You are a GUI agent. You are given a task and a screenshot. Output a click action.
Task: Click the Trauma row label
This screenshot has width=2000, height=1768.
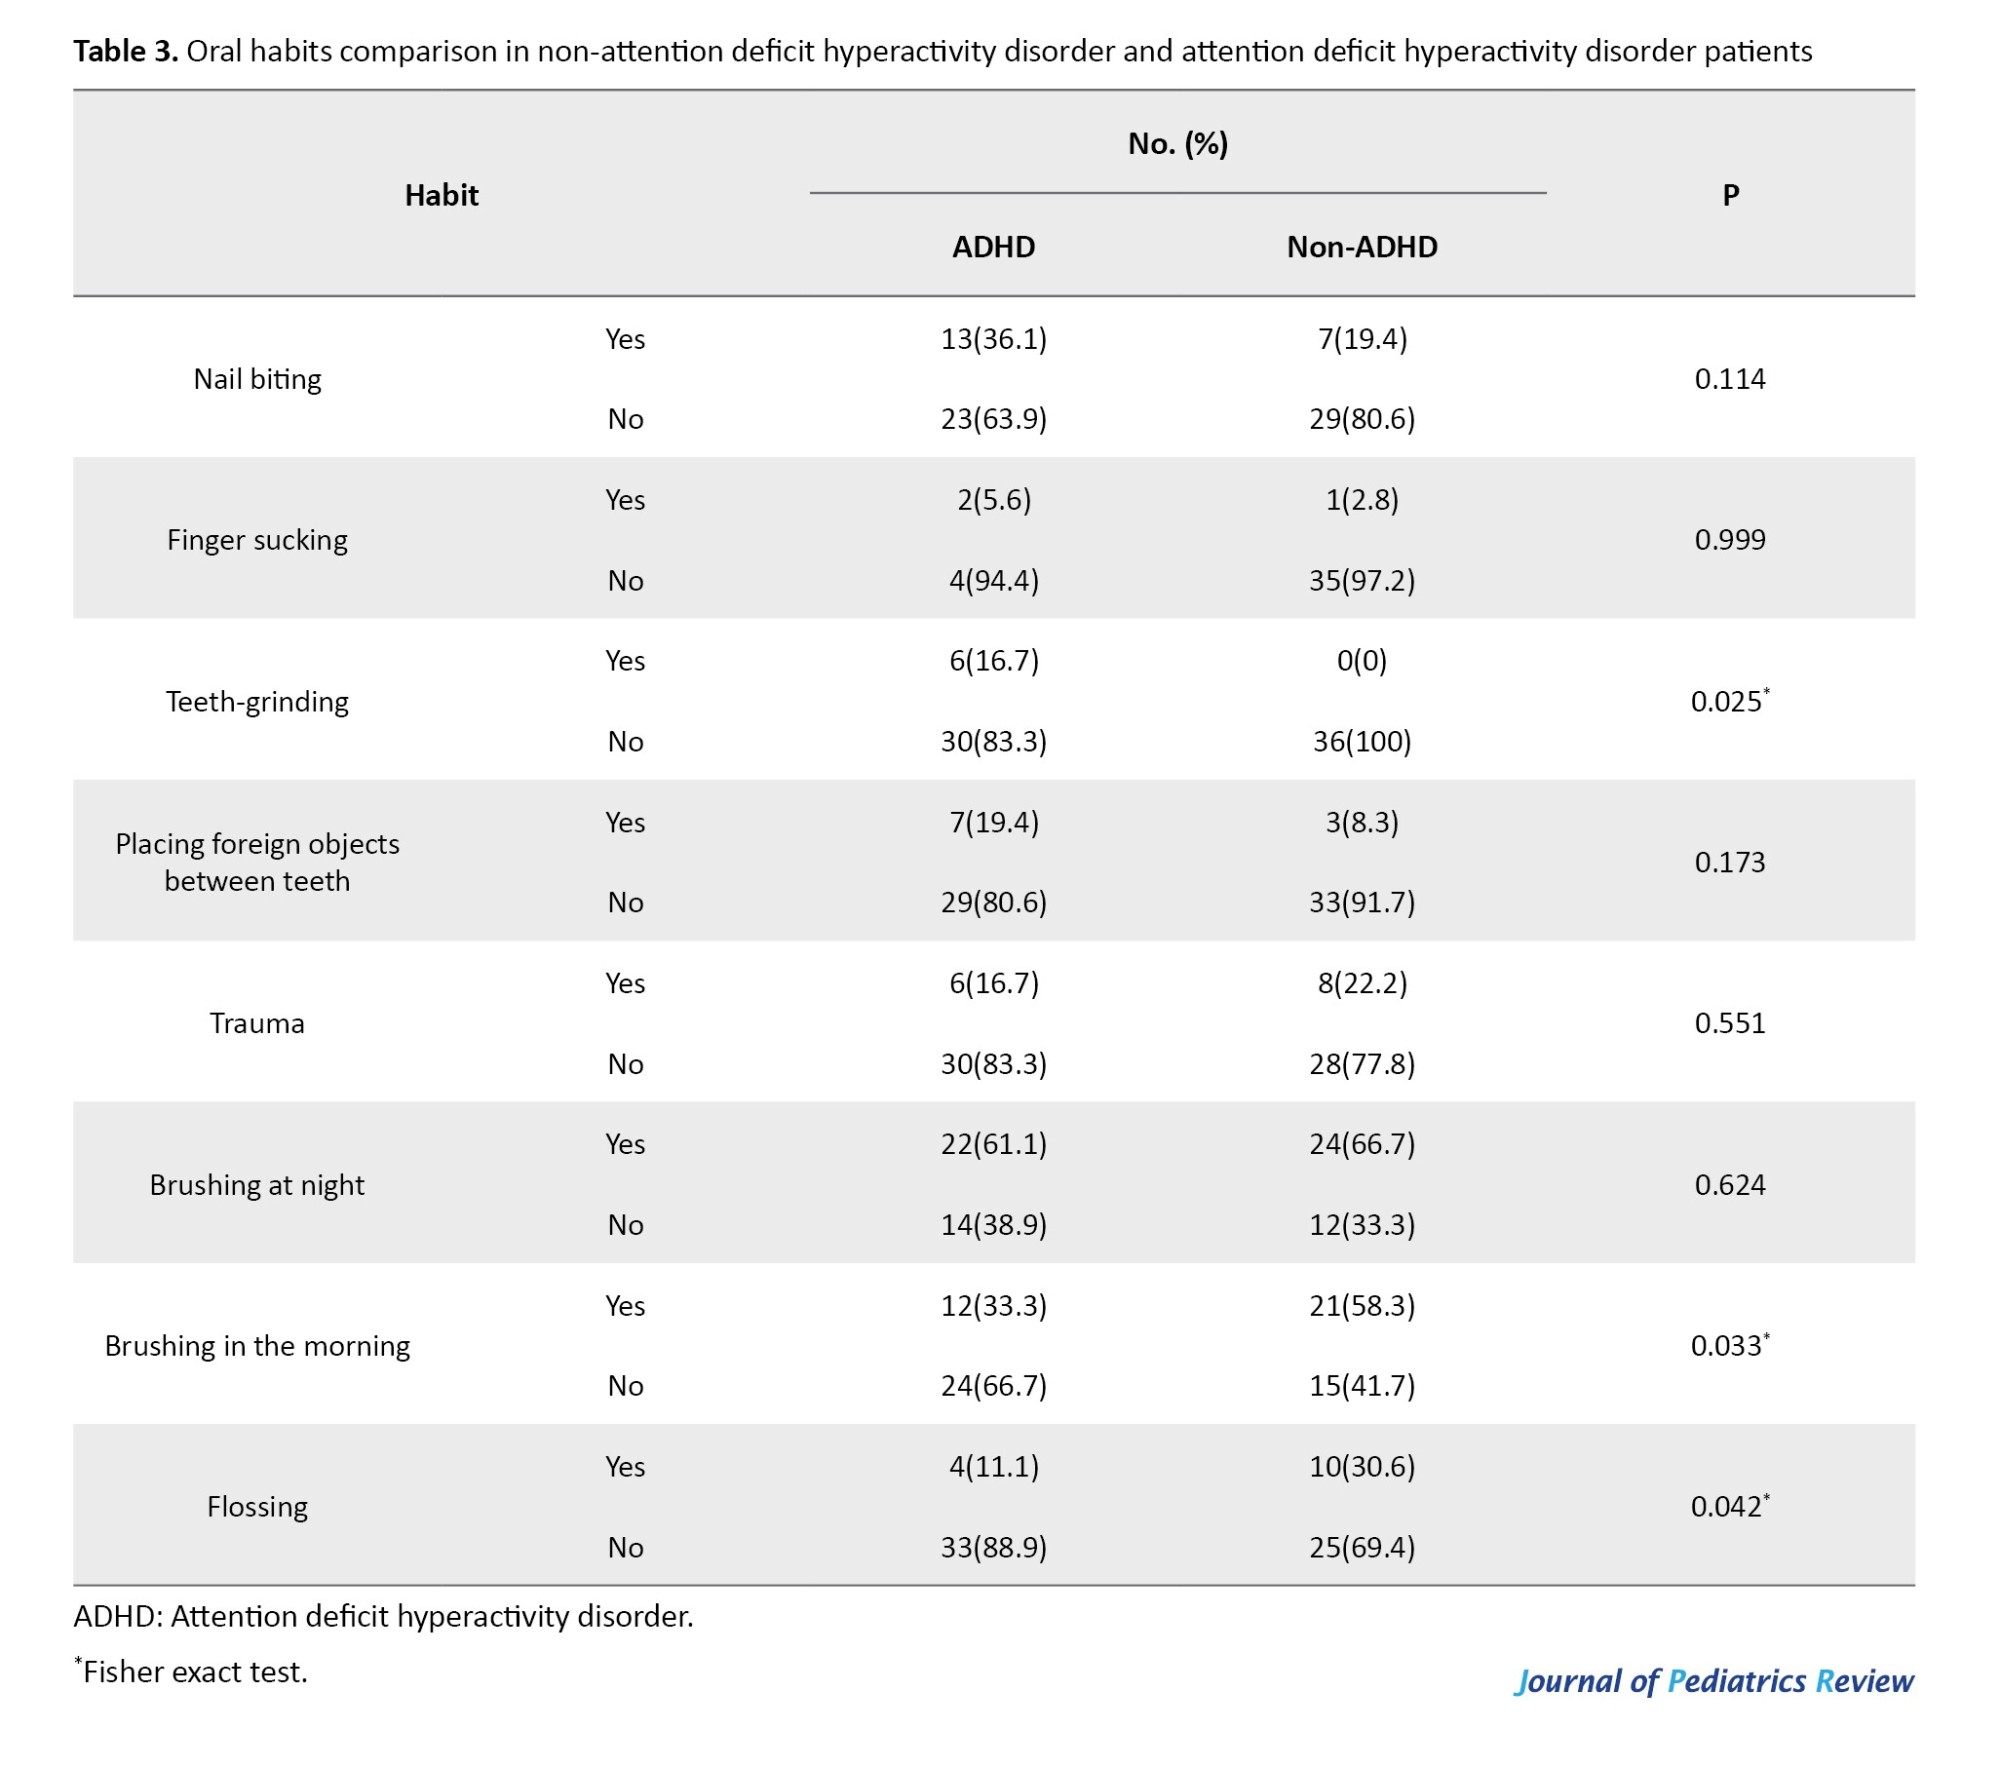point(257,1023)
